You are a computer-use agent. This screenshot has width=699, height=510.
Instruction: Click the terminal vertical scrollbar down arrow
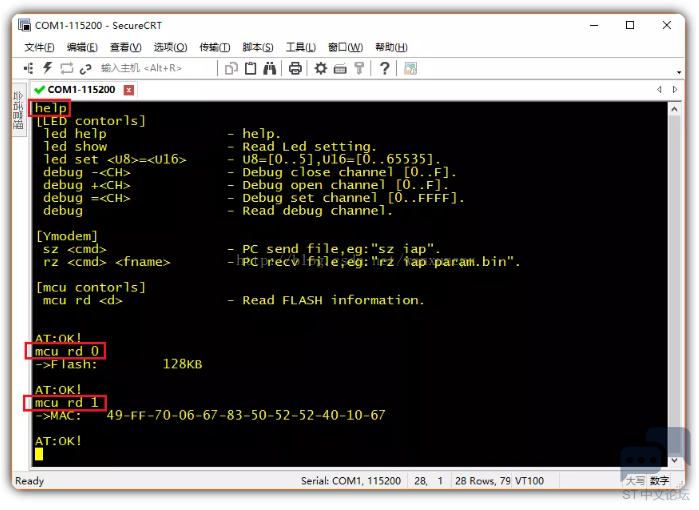point(675,460)
